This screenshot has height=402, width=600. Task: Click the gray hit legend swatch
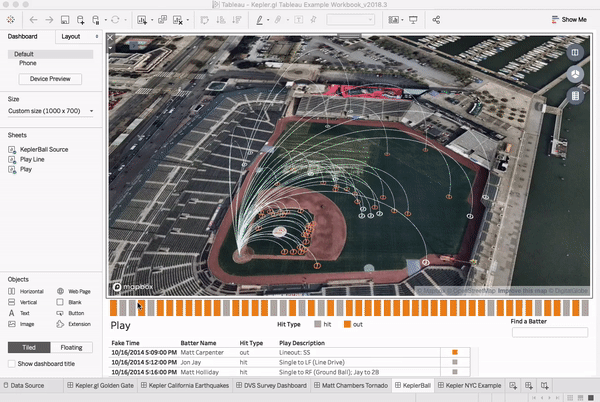coord(318,324)
